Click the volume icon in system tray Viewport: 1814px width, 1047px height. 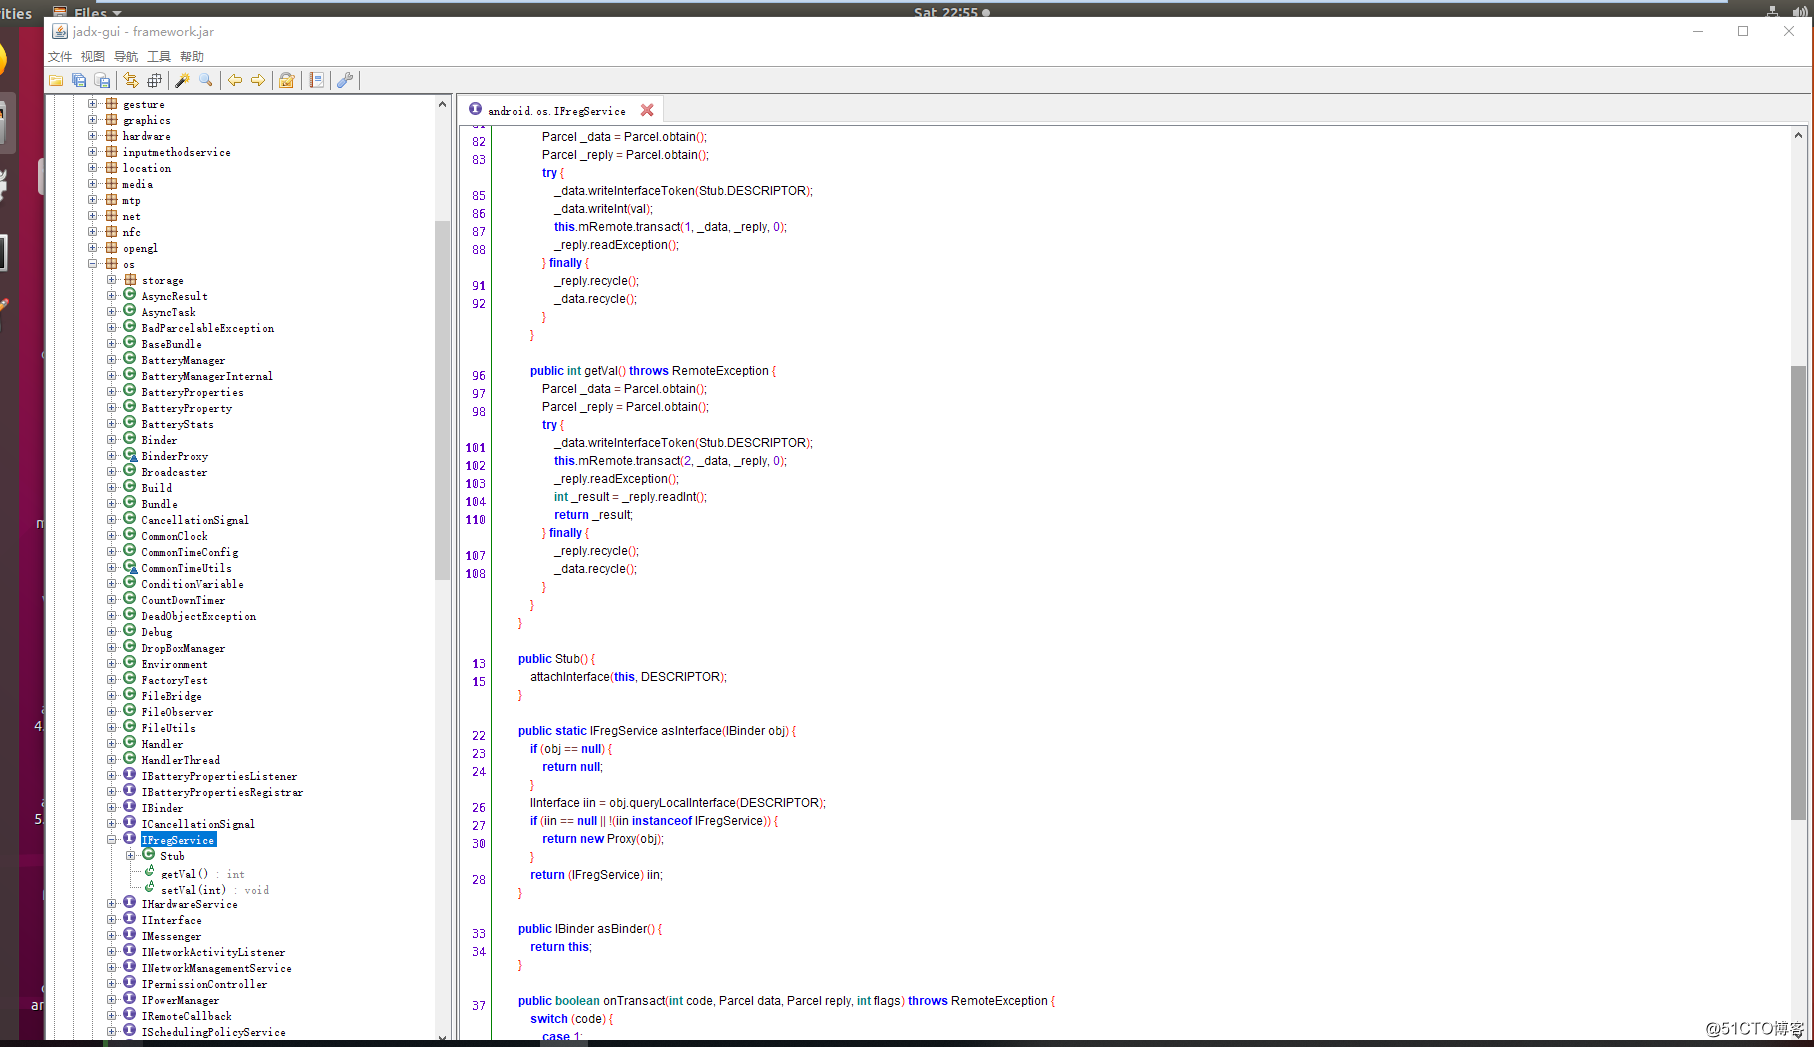pyautogui.click(x=1800, y=12)
